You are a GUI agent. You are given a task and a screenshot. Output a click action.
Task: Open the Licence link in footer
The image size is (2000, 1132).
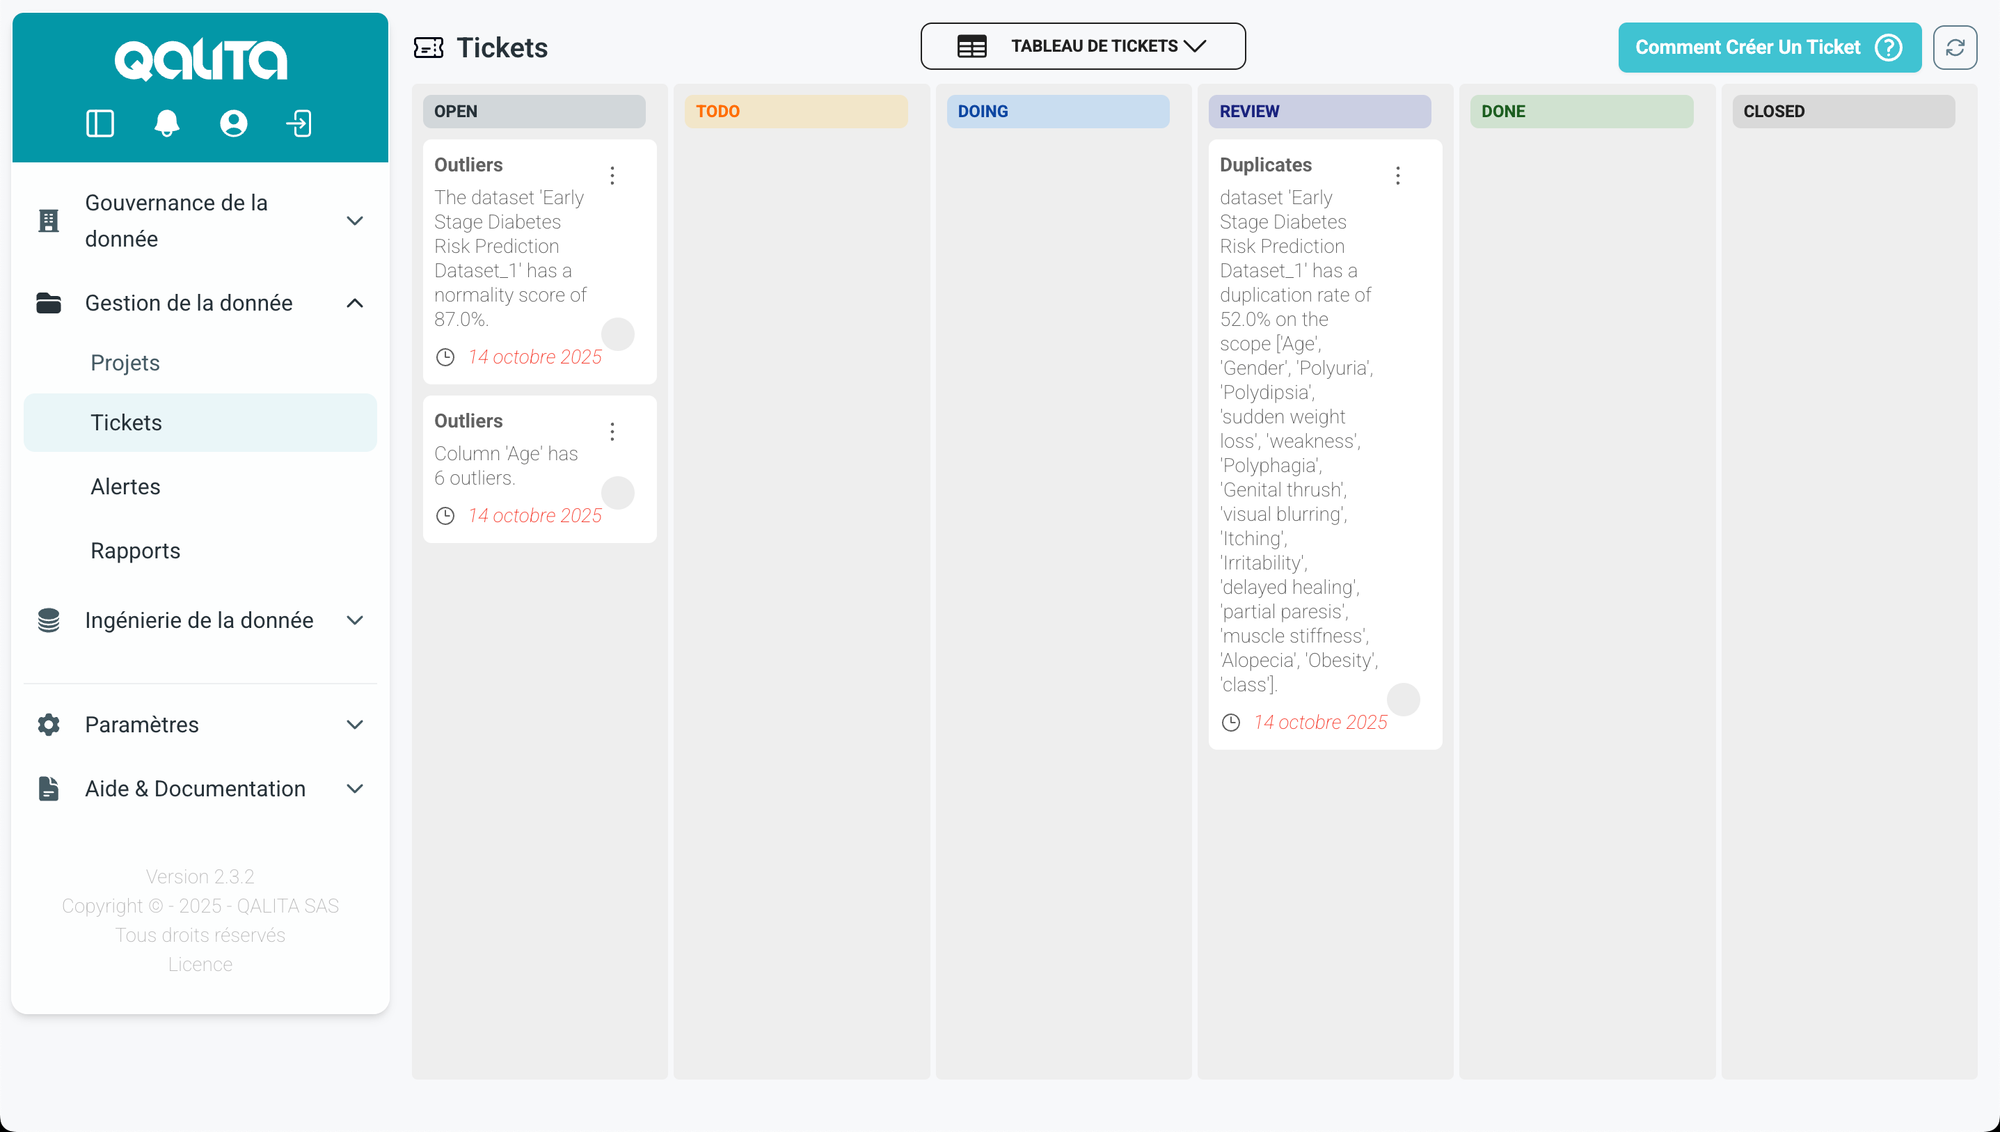pyautogui.click(x=200, y=964)
